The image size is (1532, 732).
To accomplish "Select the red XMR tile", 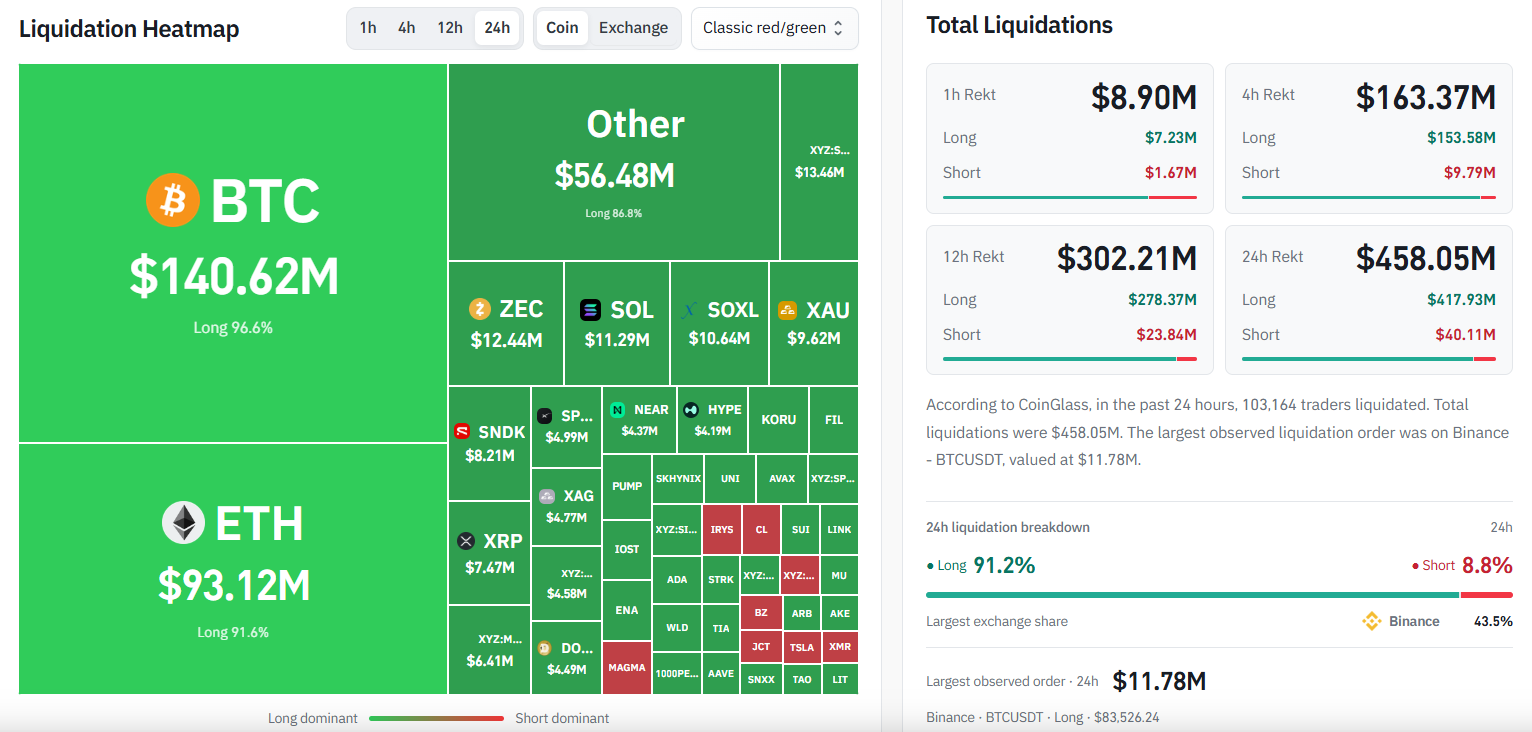I will coord(840,647).
